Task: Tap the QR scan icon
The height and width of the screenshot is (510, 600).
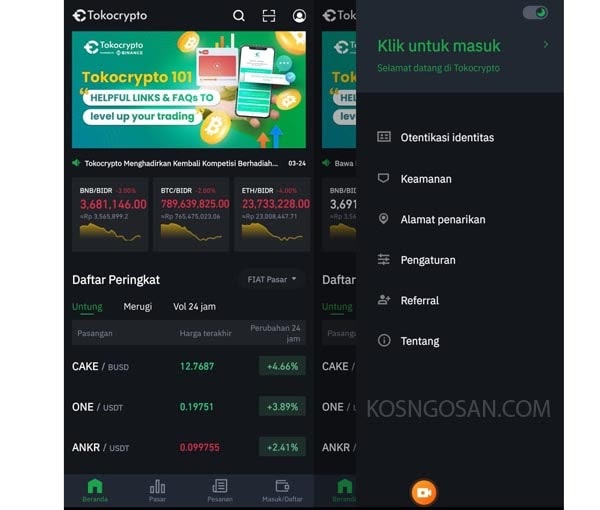Action: [x=269, y=16]
